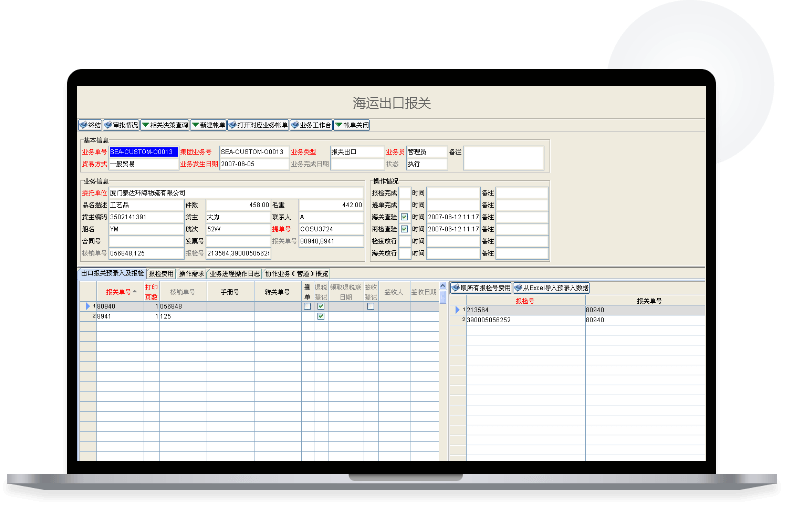Screen dimensions: 797x508
Task: Toggle the 海关查验 checkbox
Action: [x=404, y=217]
